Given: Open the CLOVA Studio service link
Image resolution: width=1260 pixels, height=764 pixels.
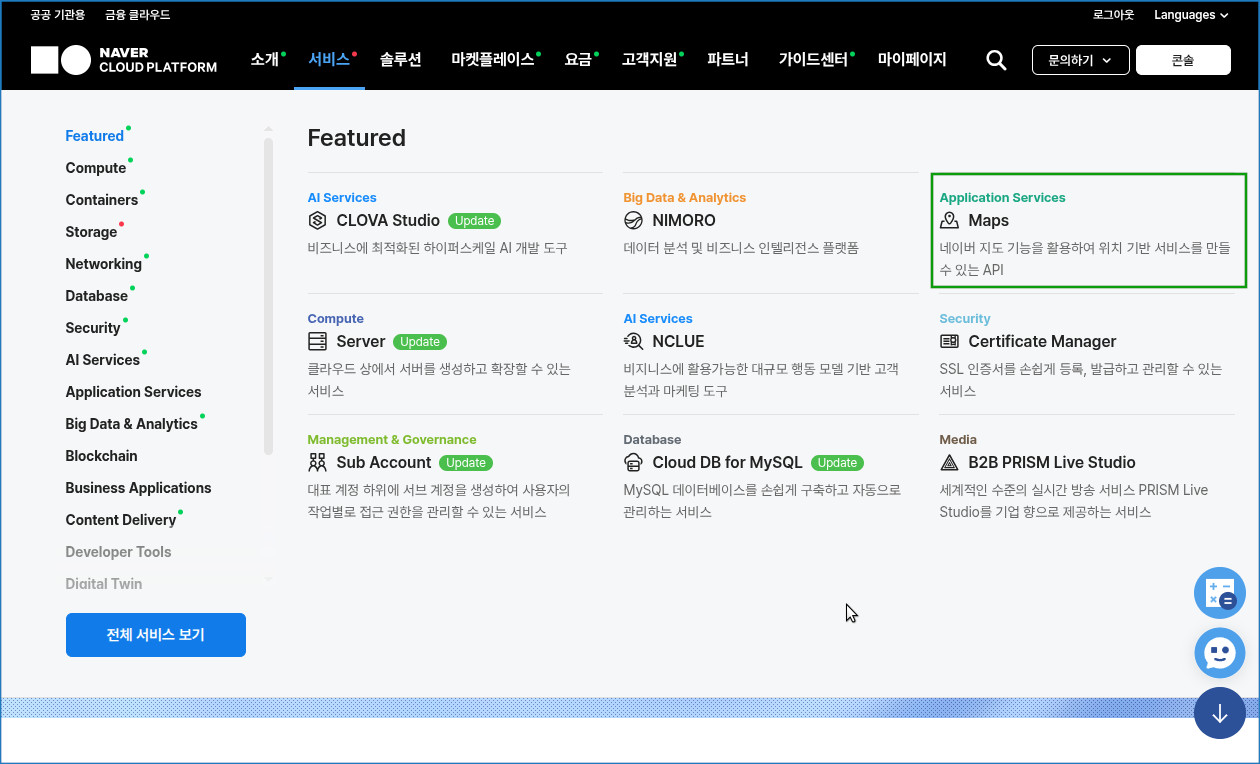Looking at the screenshot, I should pos(388,220).
